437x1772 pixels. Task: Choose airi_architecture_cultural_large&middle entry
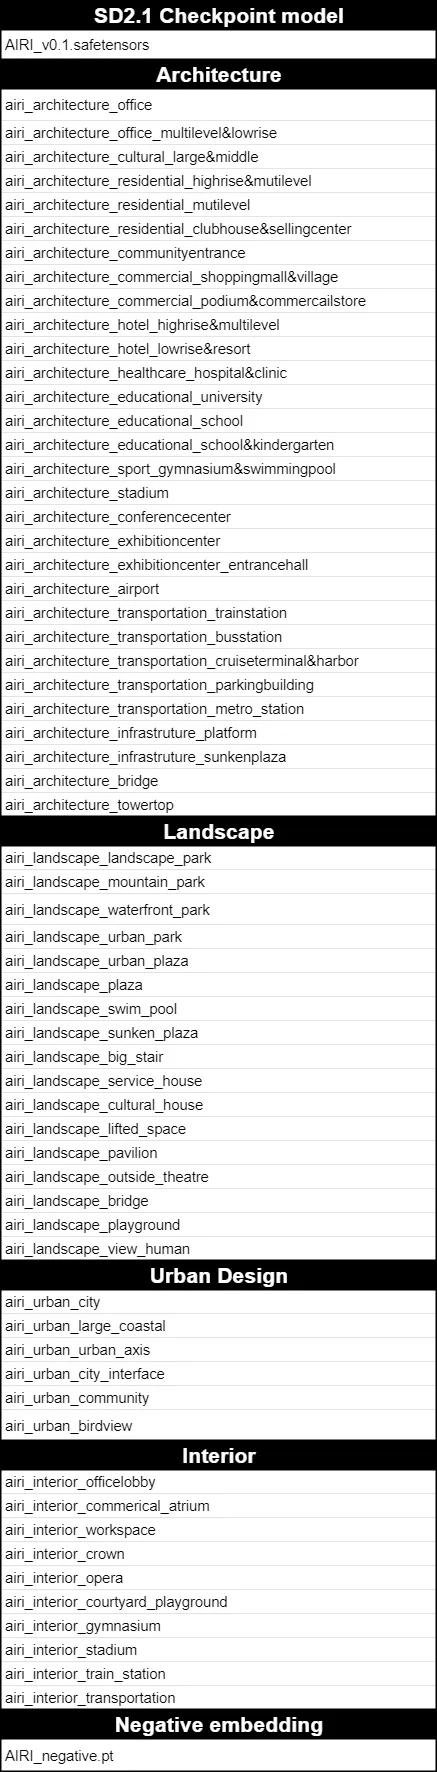218,157
